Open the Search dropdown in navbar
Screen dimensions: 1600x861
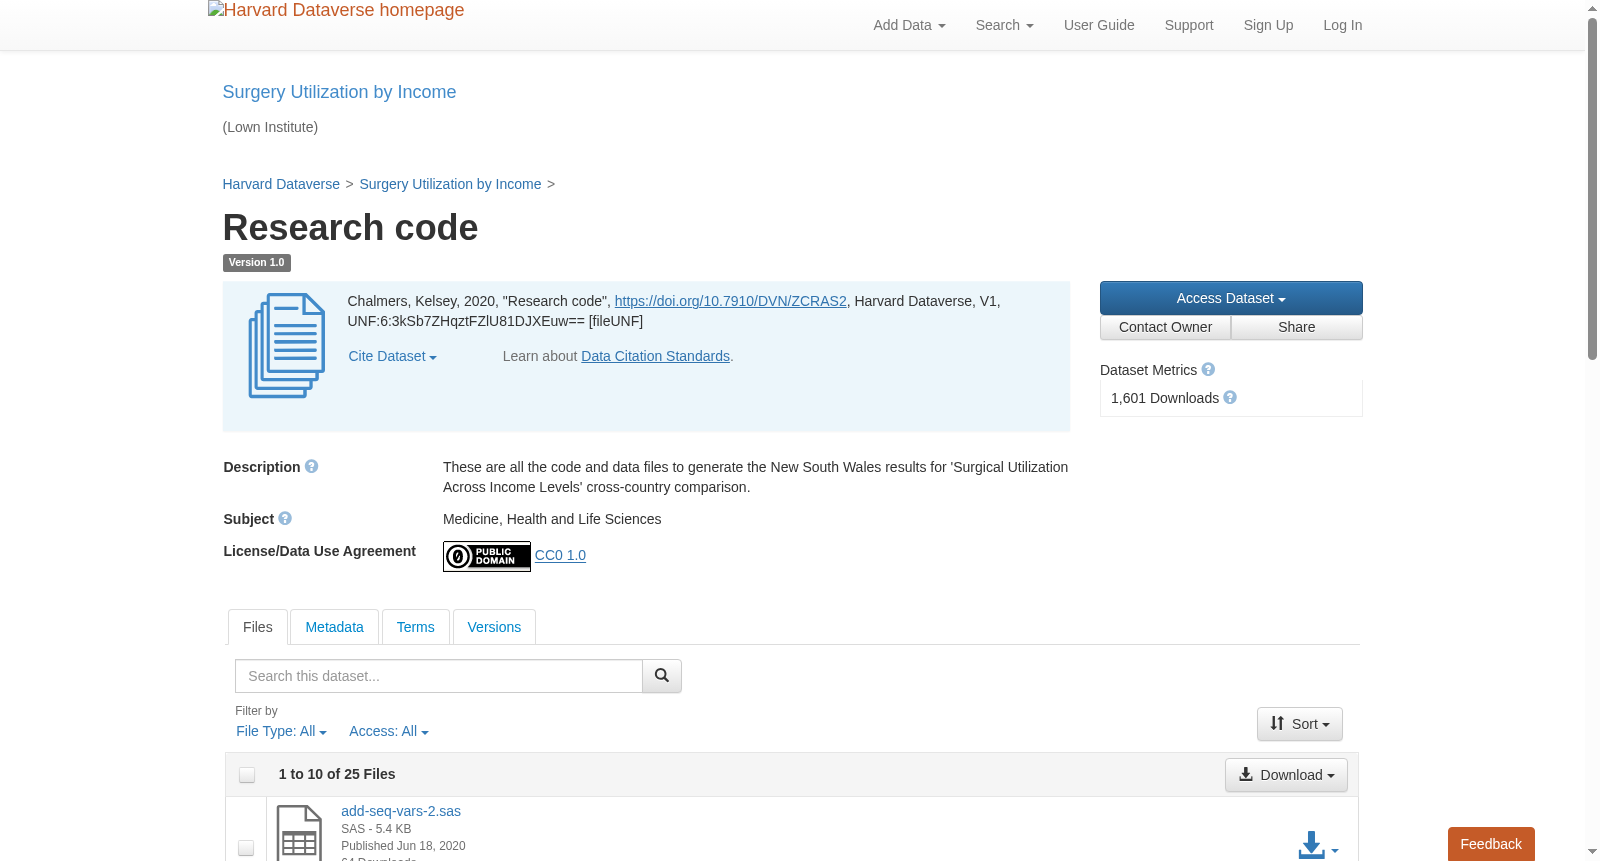[x=1004, y=25]
